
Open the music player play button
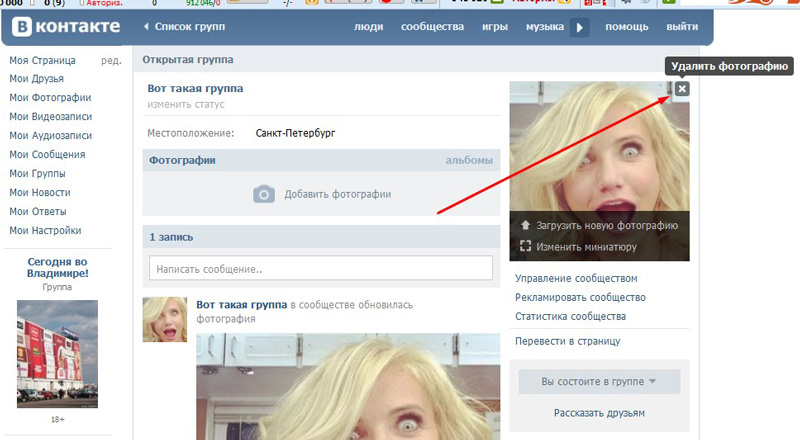pos(580,27)
